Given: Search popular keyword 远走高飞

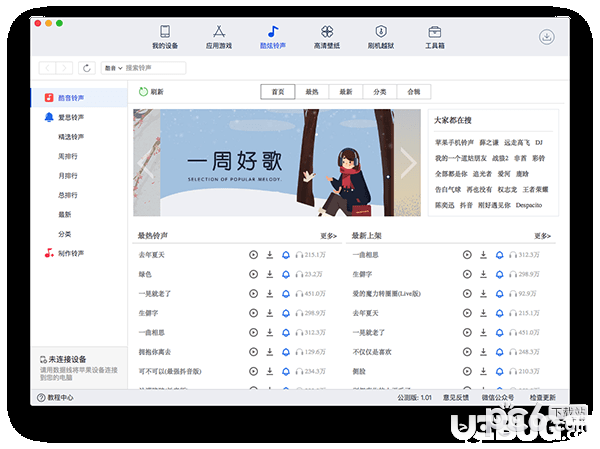Looking at the screenshot, I should [517, 143].
